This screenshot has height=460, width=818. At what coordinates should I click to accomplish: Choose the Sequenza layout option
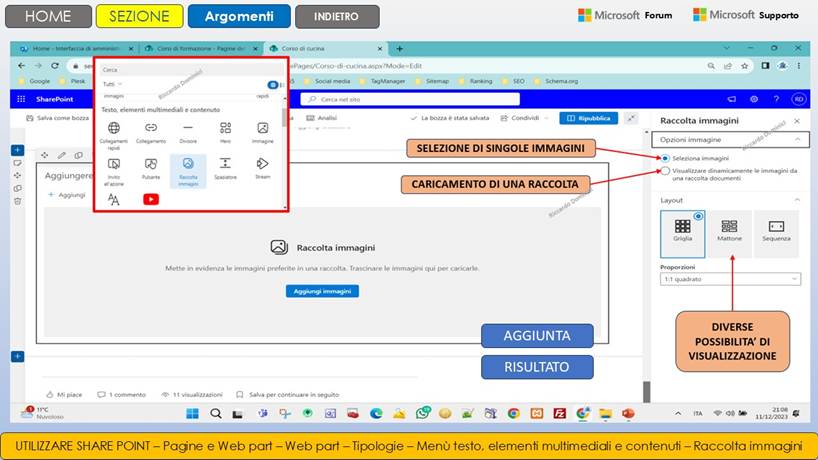[x=776, y=234]
